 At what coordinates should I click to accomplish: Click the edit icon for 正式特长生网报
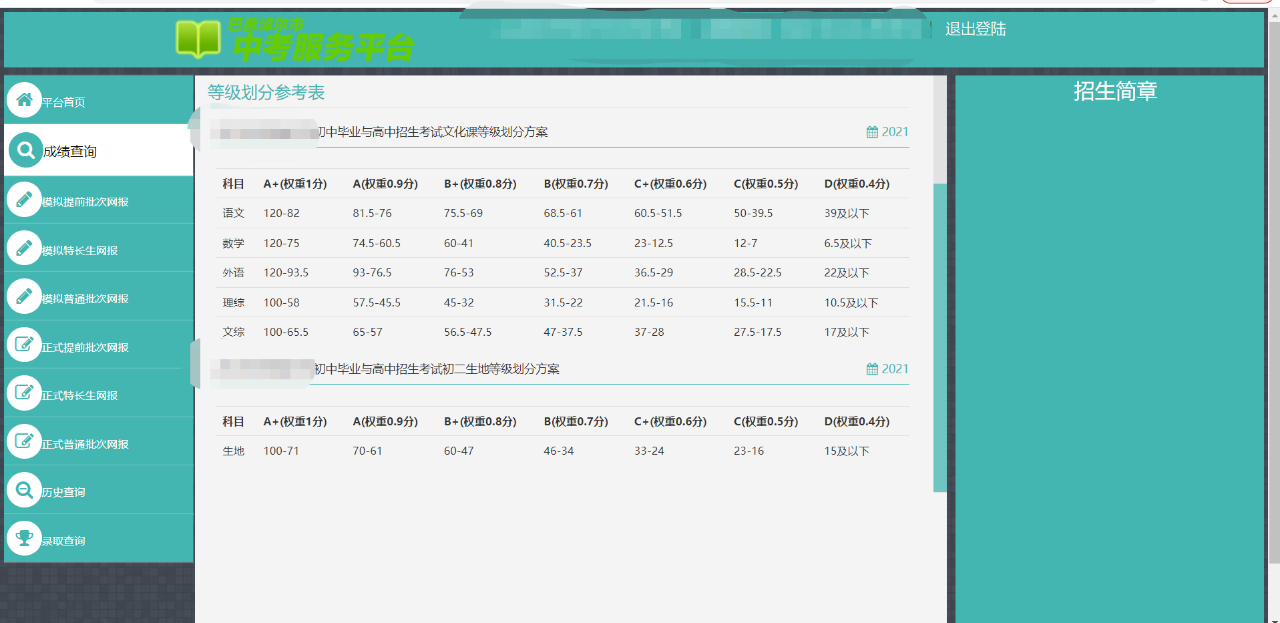click(x=24, y=393)
